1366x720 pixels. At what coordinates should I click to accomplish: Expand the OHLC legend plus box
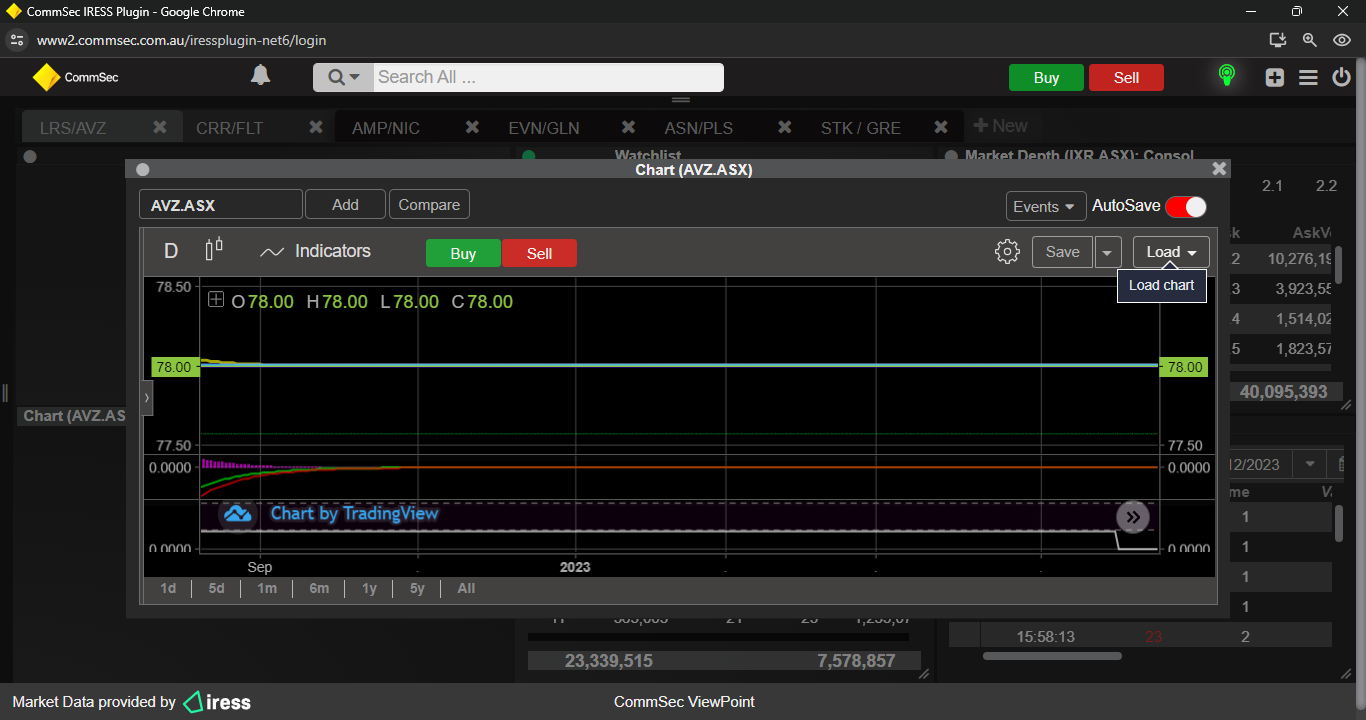(216, 300)
